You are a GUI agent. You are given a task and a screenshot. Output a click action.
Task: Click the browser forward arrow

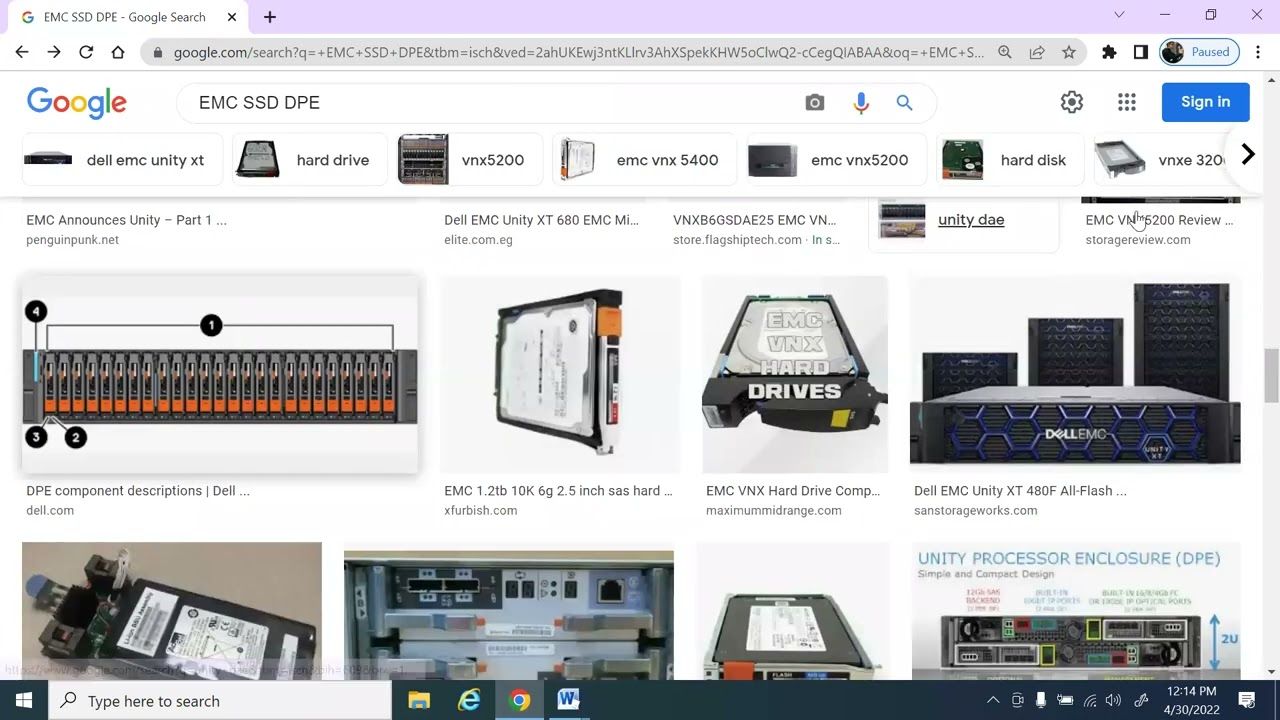pos(54,52)
